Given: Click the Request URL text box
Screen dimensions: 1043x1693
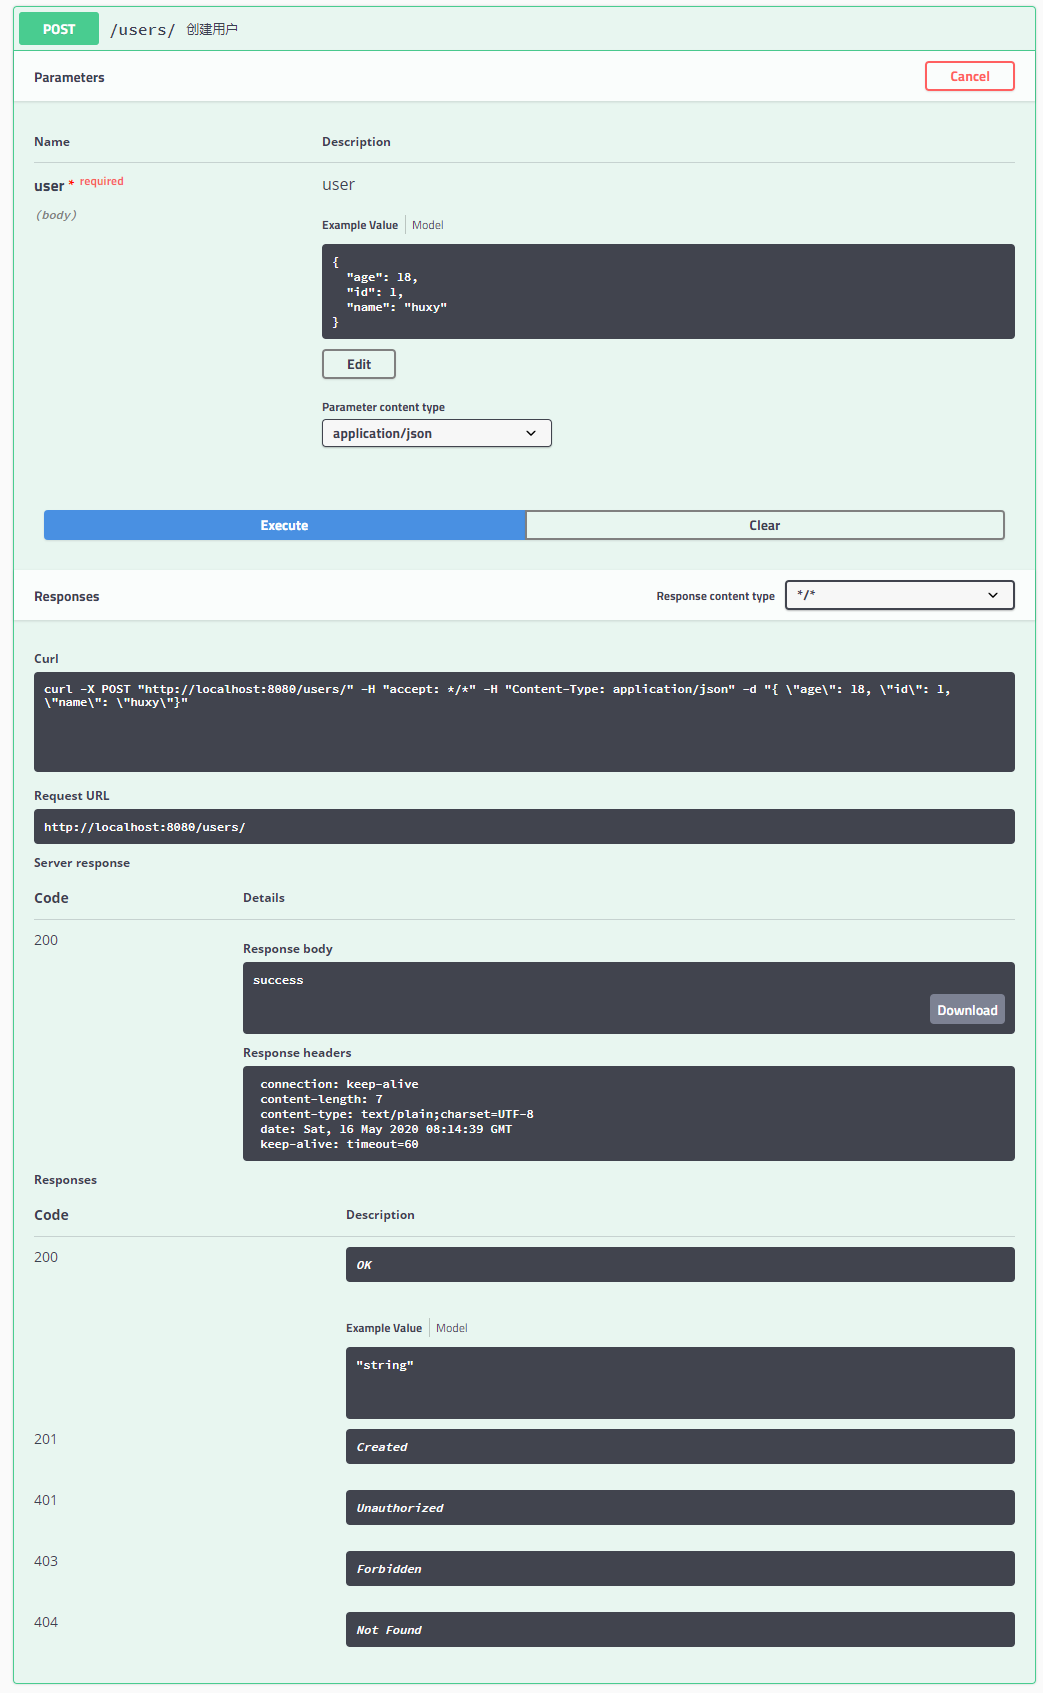Looking at the screenshot, I should (524, 827).
